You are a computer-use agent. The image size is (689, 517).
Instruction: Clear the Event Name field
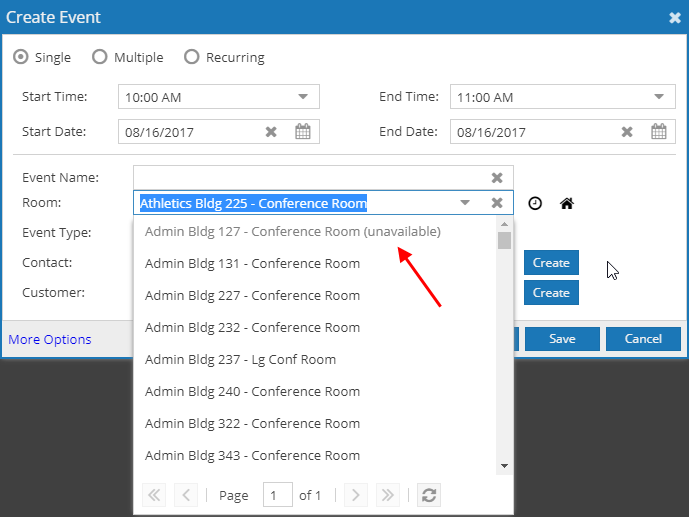pos(497,178)
